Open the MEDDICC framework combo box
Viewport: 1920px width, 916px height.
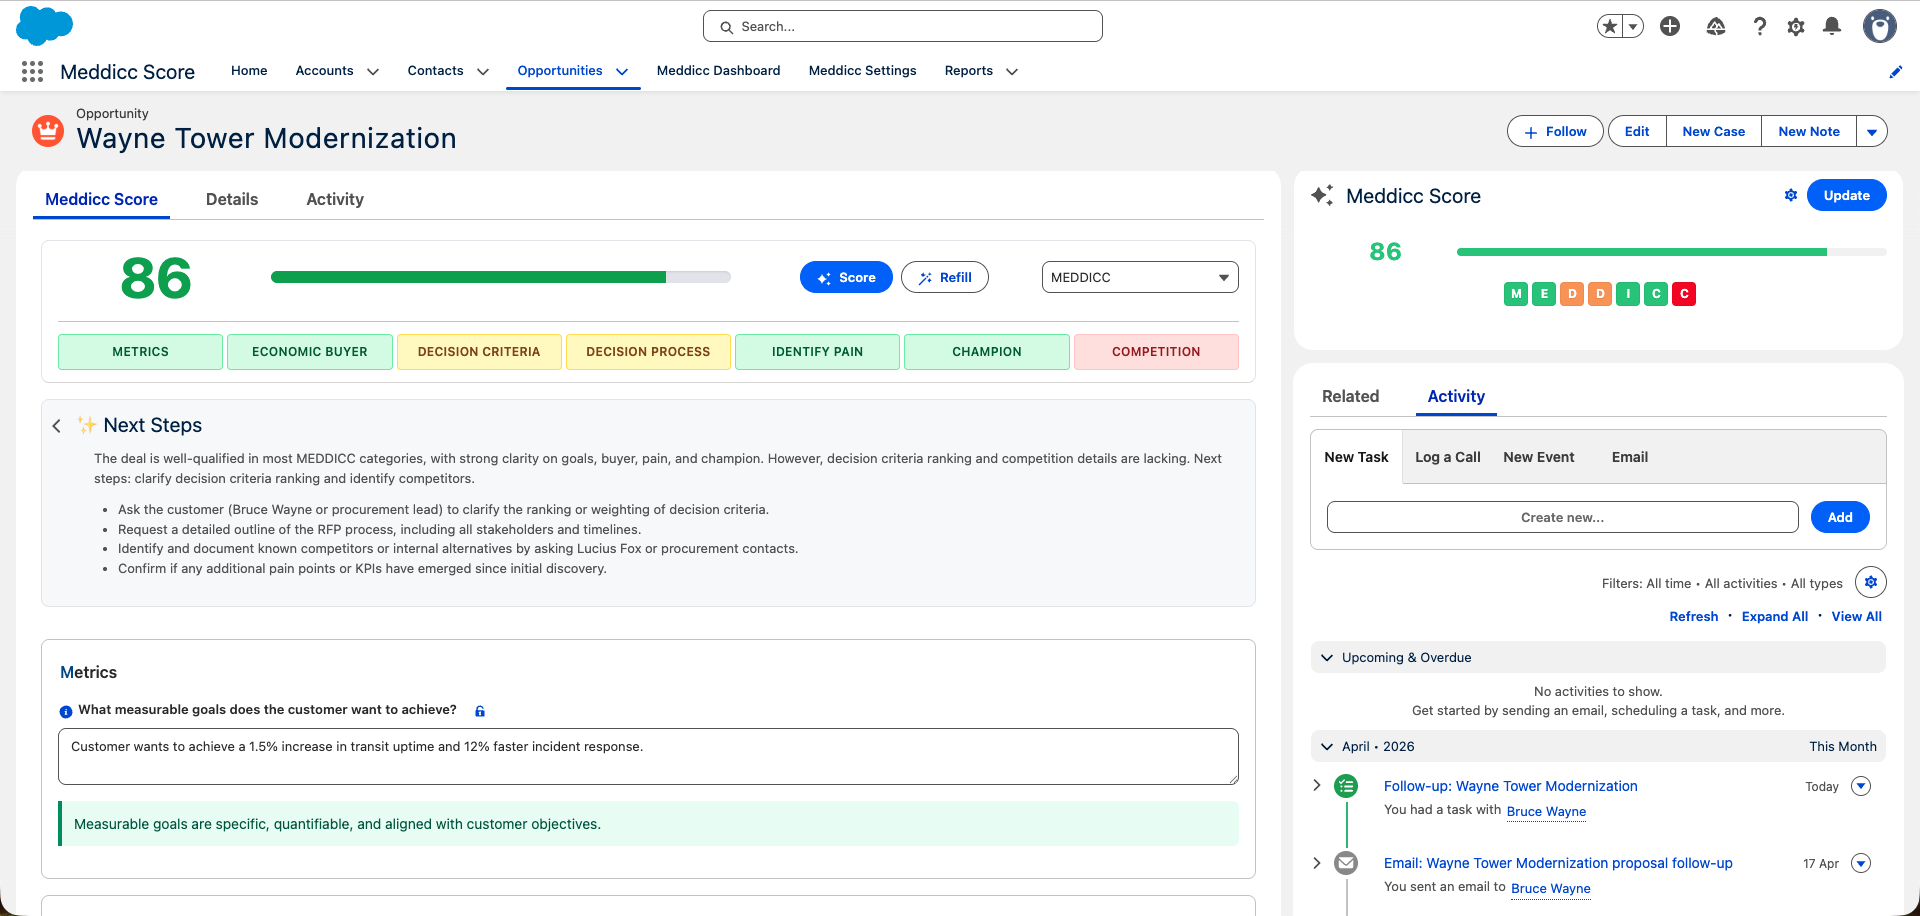[x=1140, y=277]
